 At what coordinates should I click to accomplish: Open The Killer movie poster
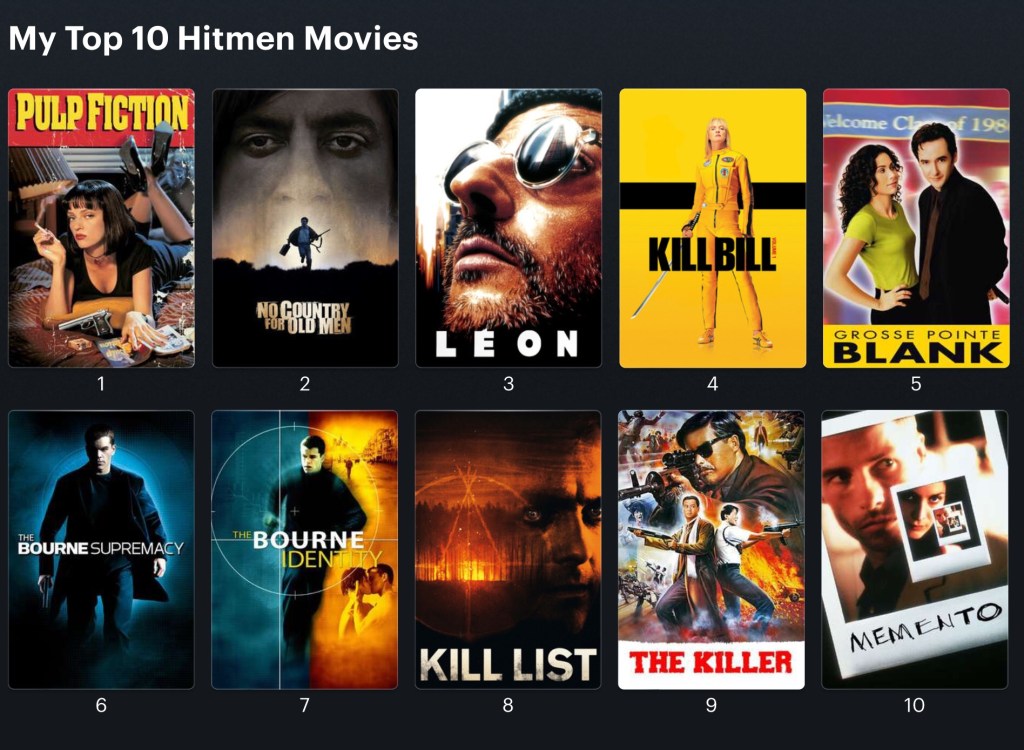(711, 549)
